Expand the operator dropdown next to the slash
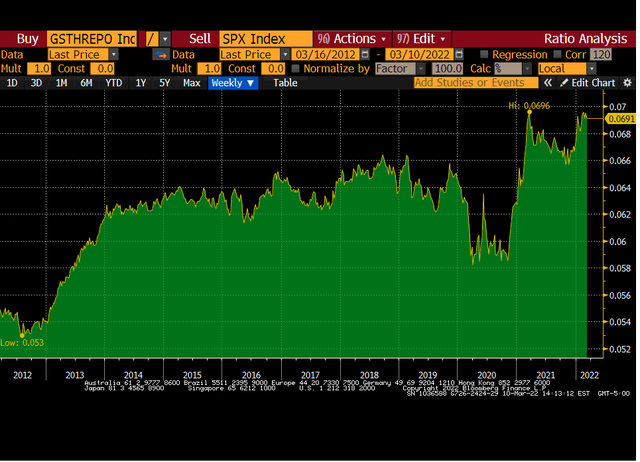The image size is (640, 462). 165,39
